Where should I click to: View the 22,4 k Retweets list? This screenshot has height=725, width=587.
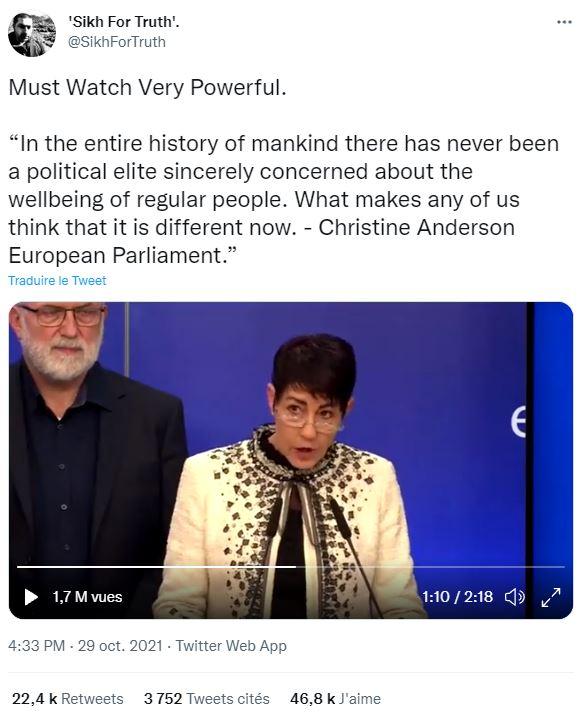(68, 698)
